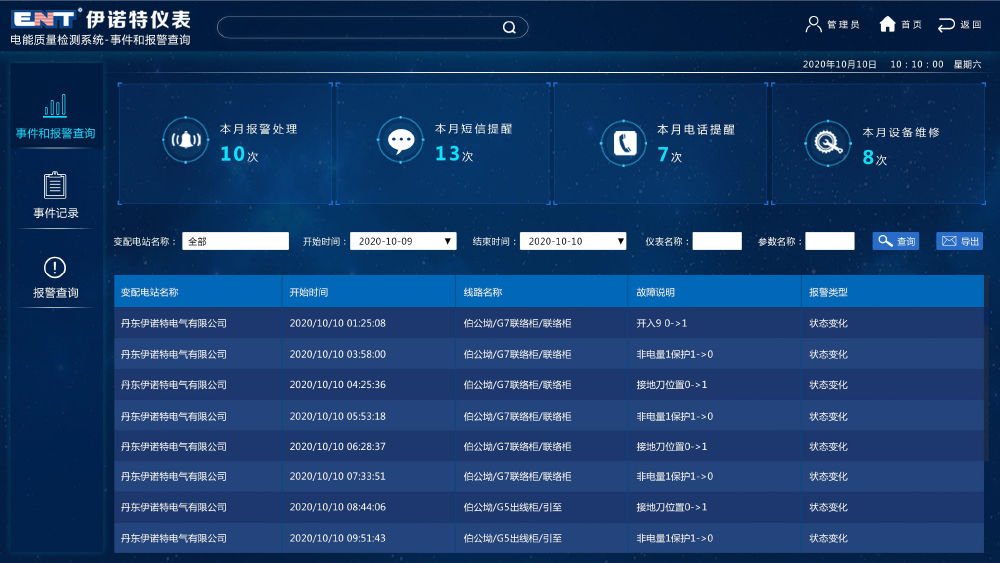This screenshot has width=1000, height=563.
Task: Click the monthly alarm handling bell icon
Action: click(x=185, y=141)
